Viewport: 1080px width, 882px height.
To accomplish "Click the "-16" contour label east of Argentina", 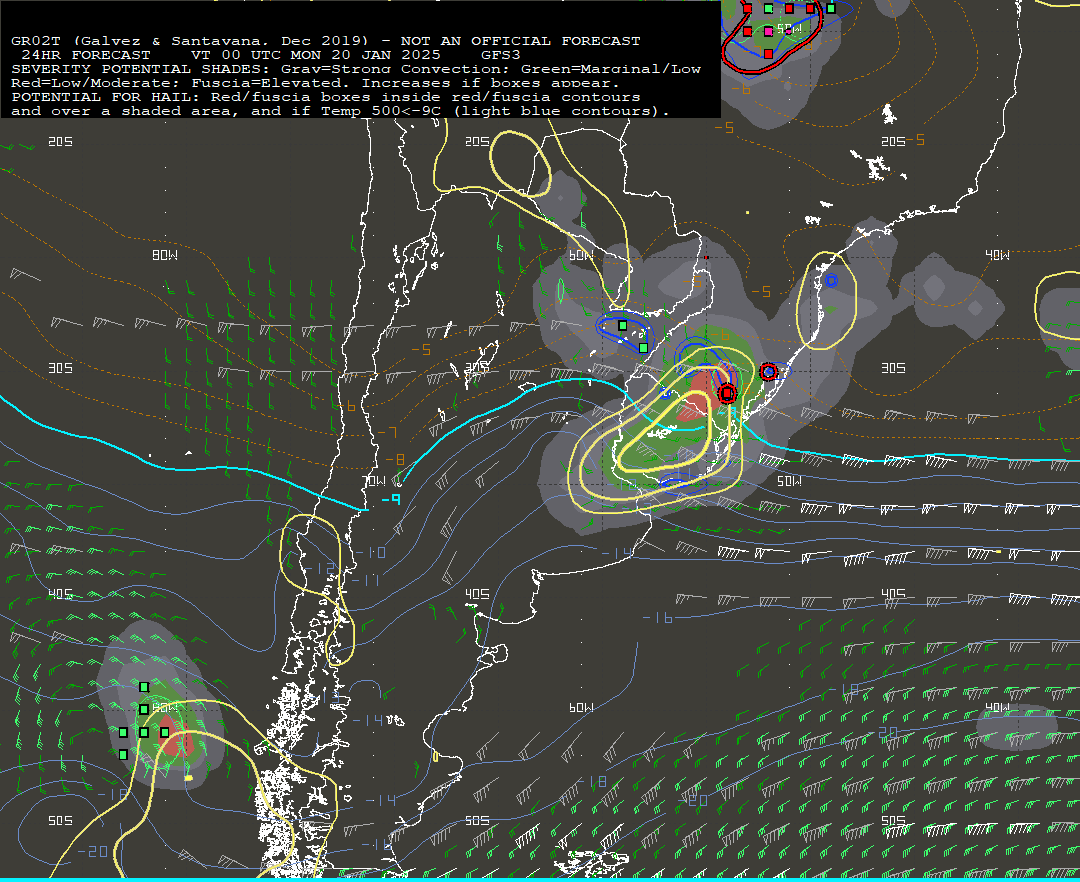I will (658, 618).
